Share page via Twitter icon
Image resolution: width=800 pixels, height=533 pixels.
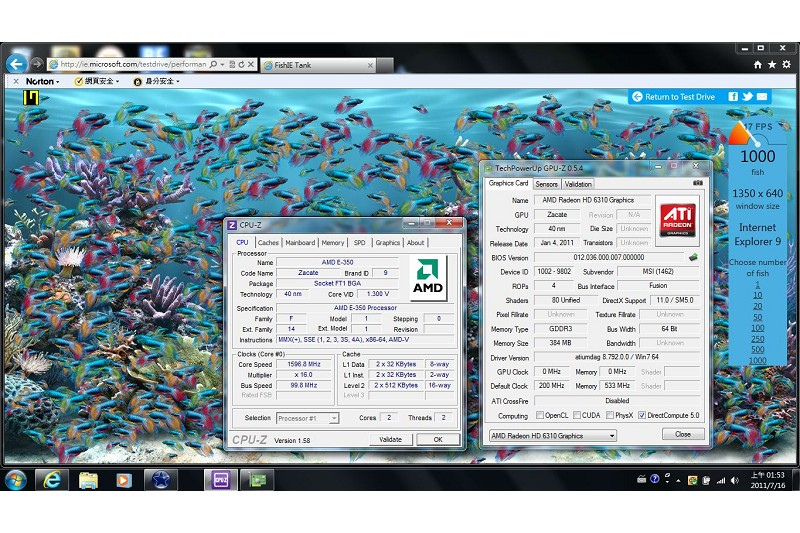click(x=747, y=96)
